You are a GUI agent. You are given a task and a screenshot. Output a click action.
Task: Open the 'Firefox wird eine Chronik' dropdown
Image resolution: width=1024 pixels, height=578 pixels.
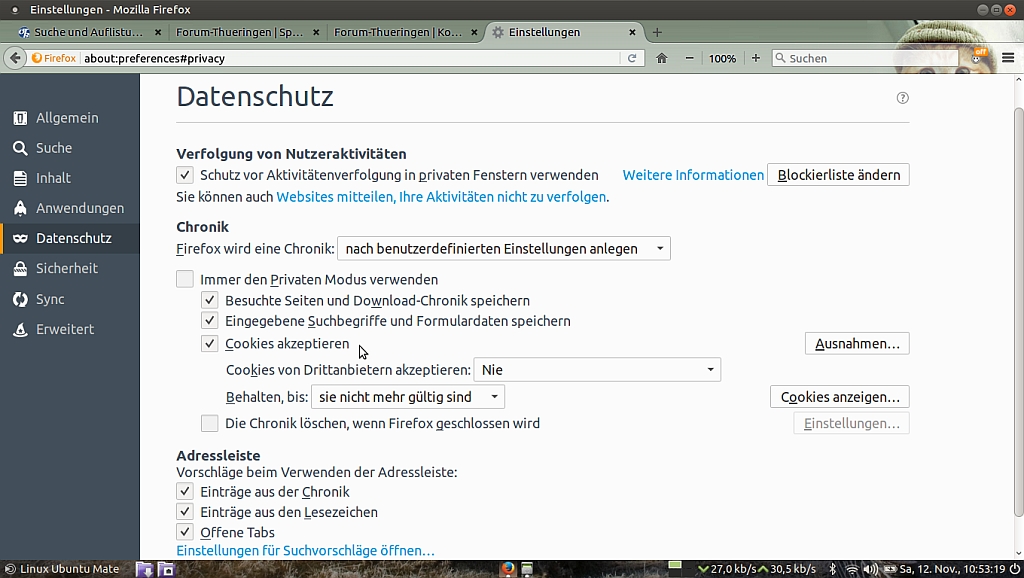(504, 249)
